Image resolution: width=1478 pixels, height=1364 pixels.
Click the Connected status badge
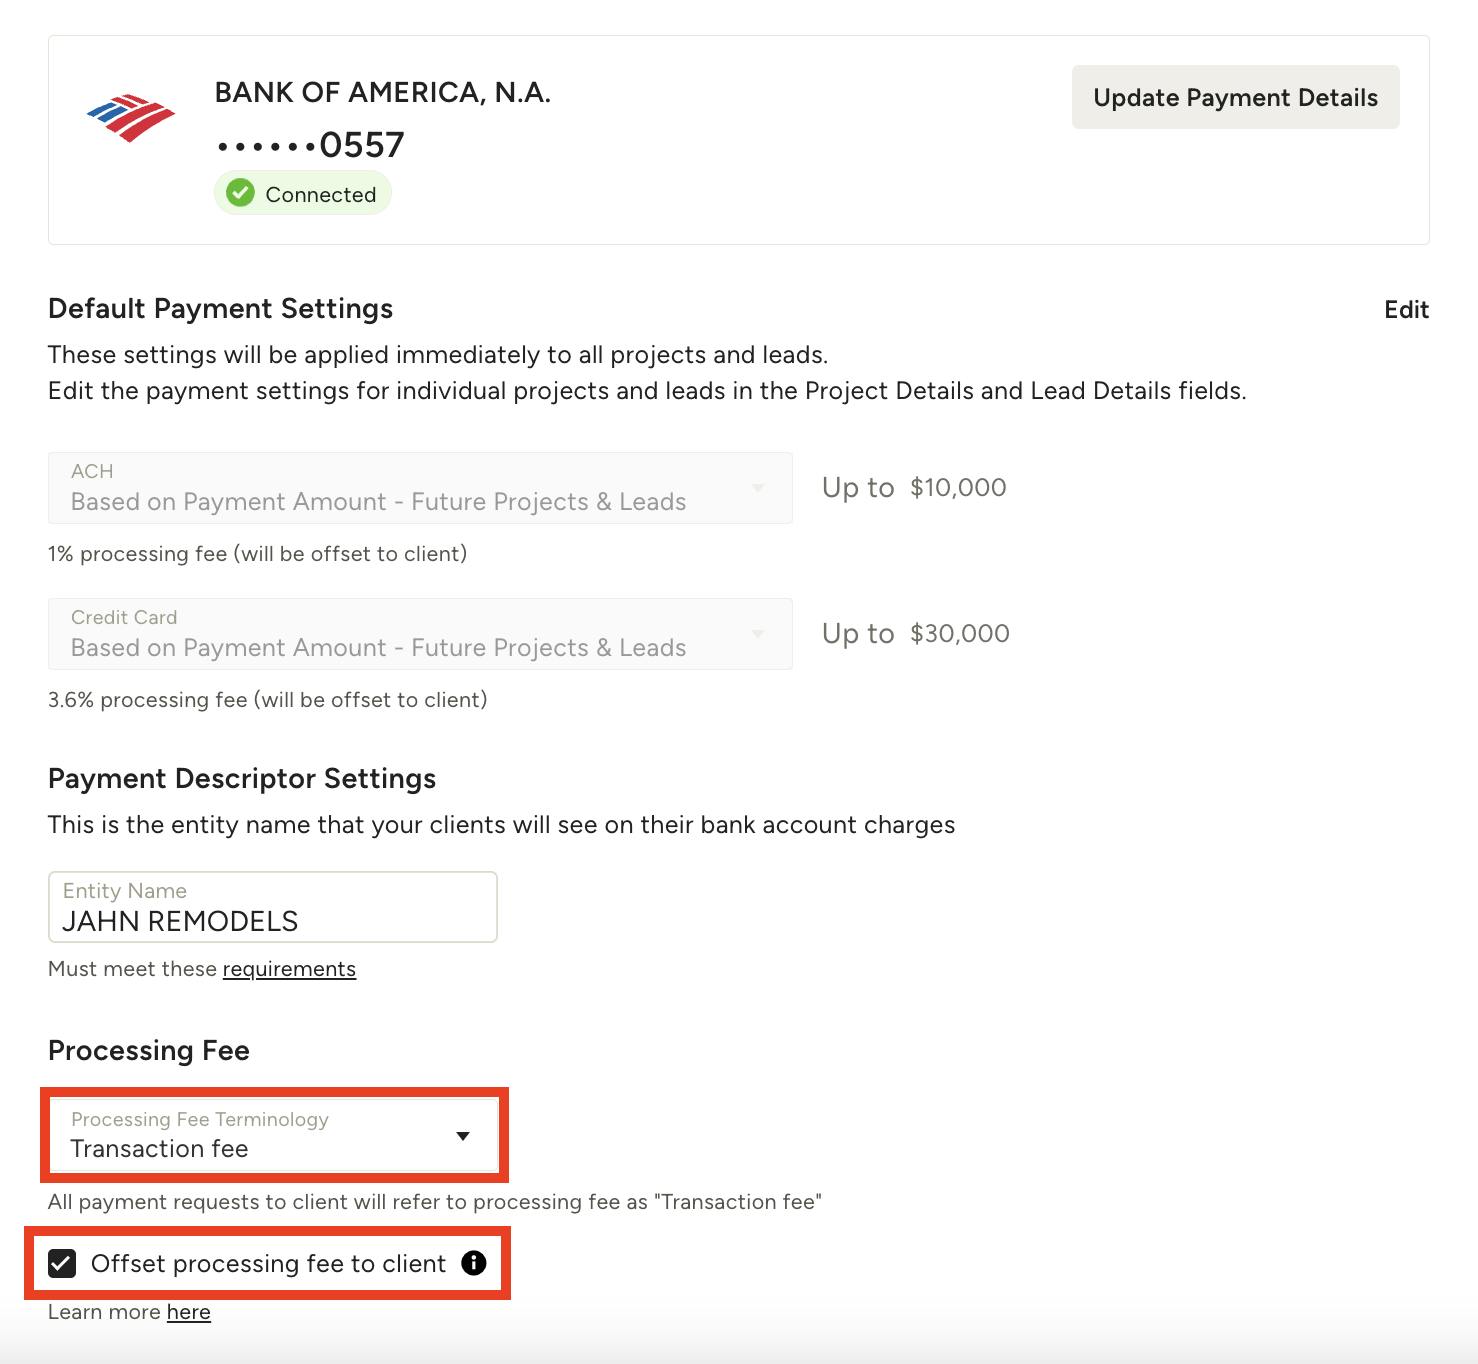[302, 192]
